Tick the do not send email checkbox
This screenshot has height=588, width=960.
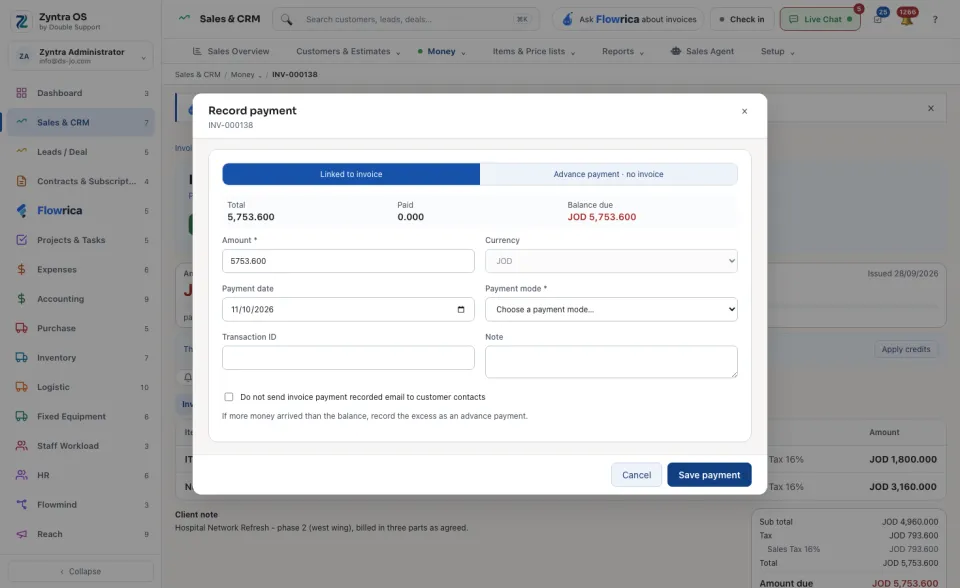(229, 397)
